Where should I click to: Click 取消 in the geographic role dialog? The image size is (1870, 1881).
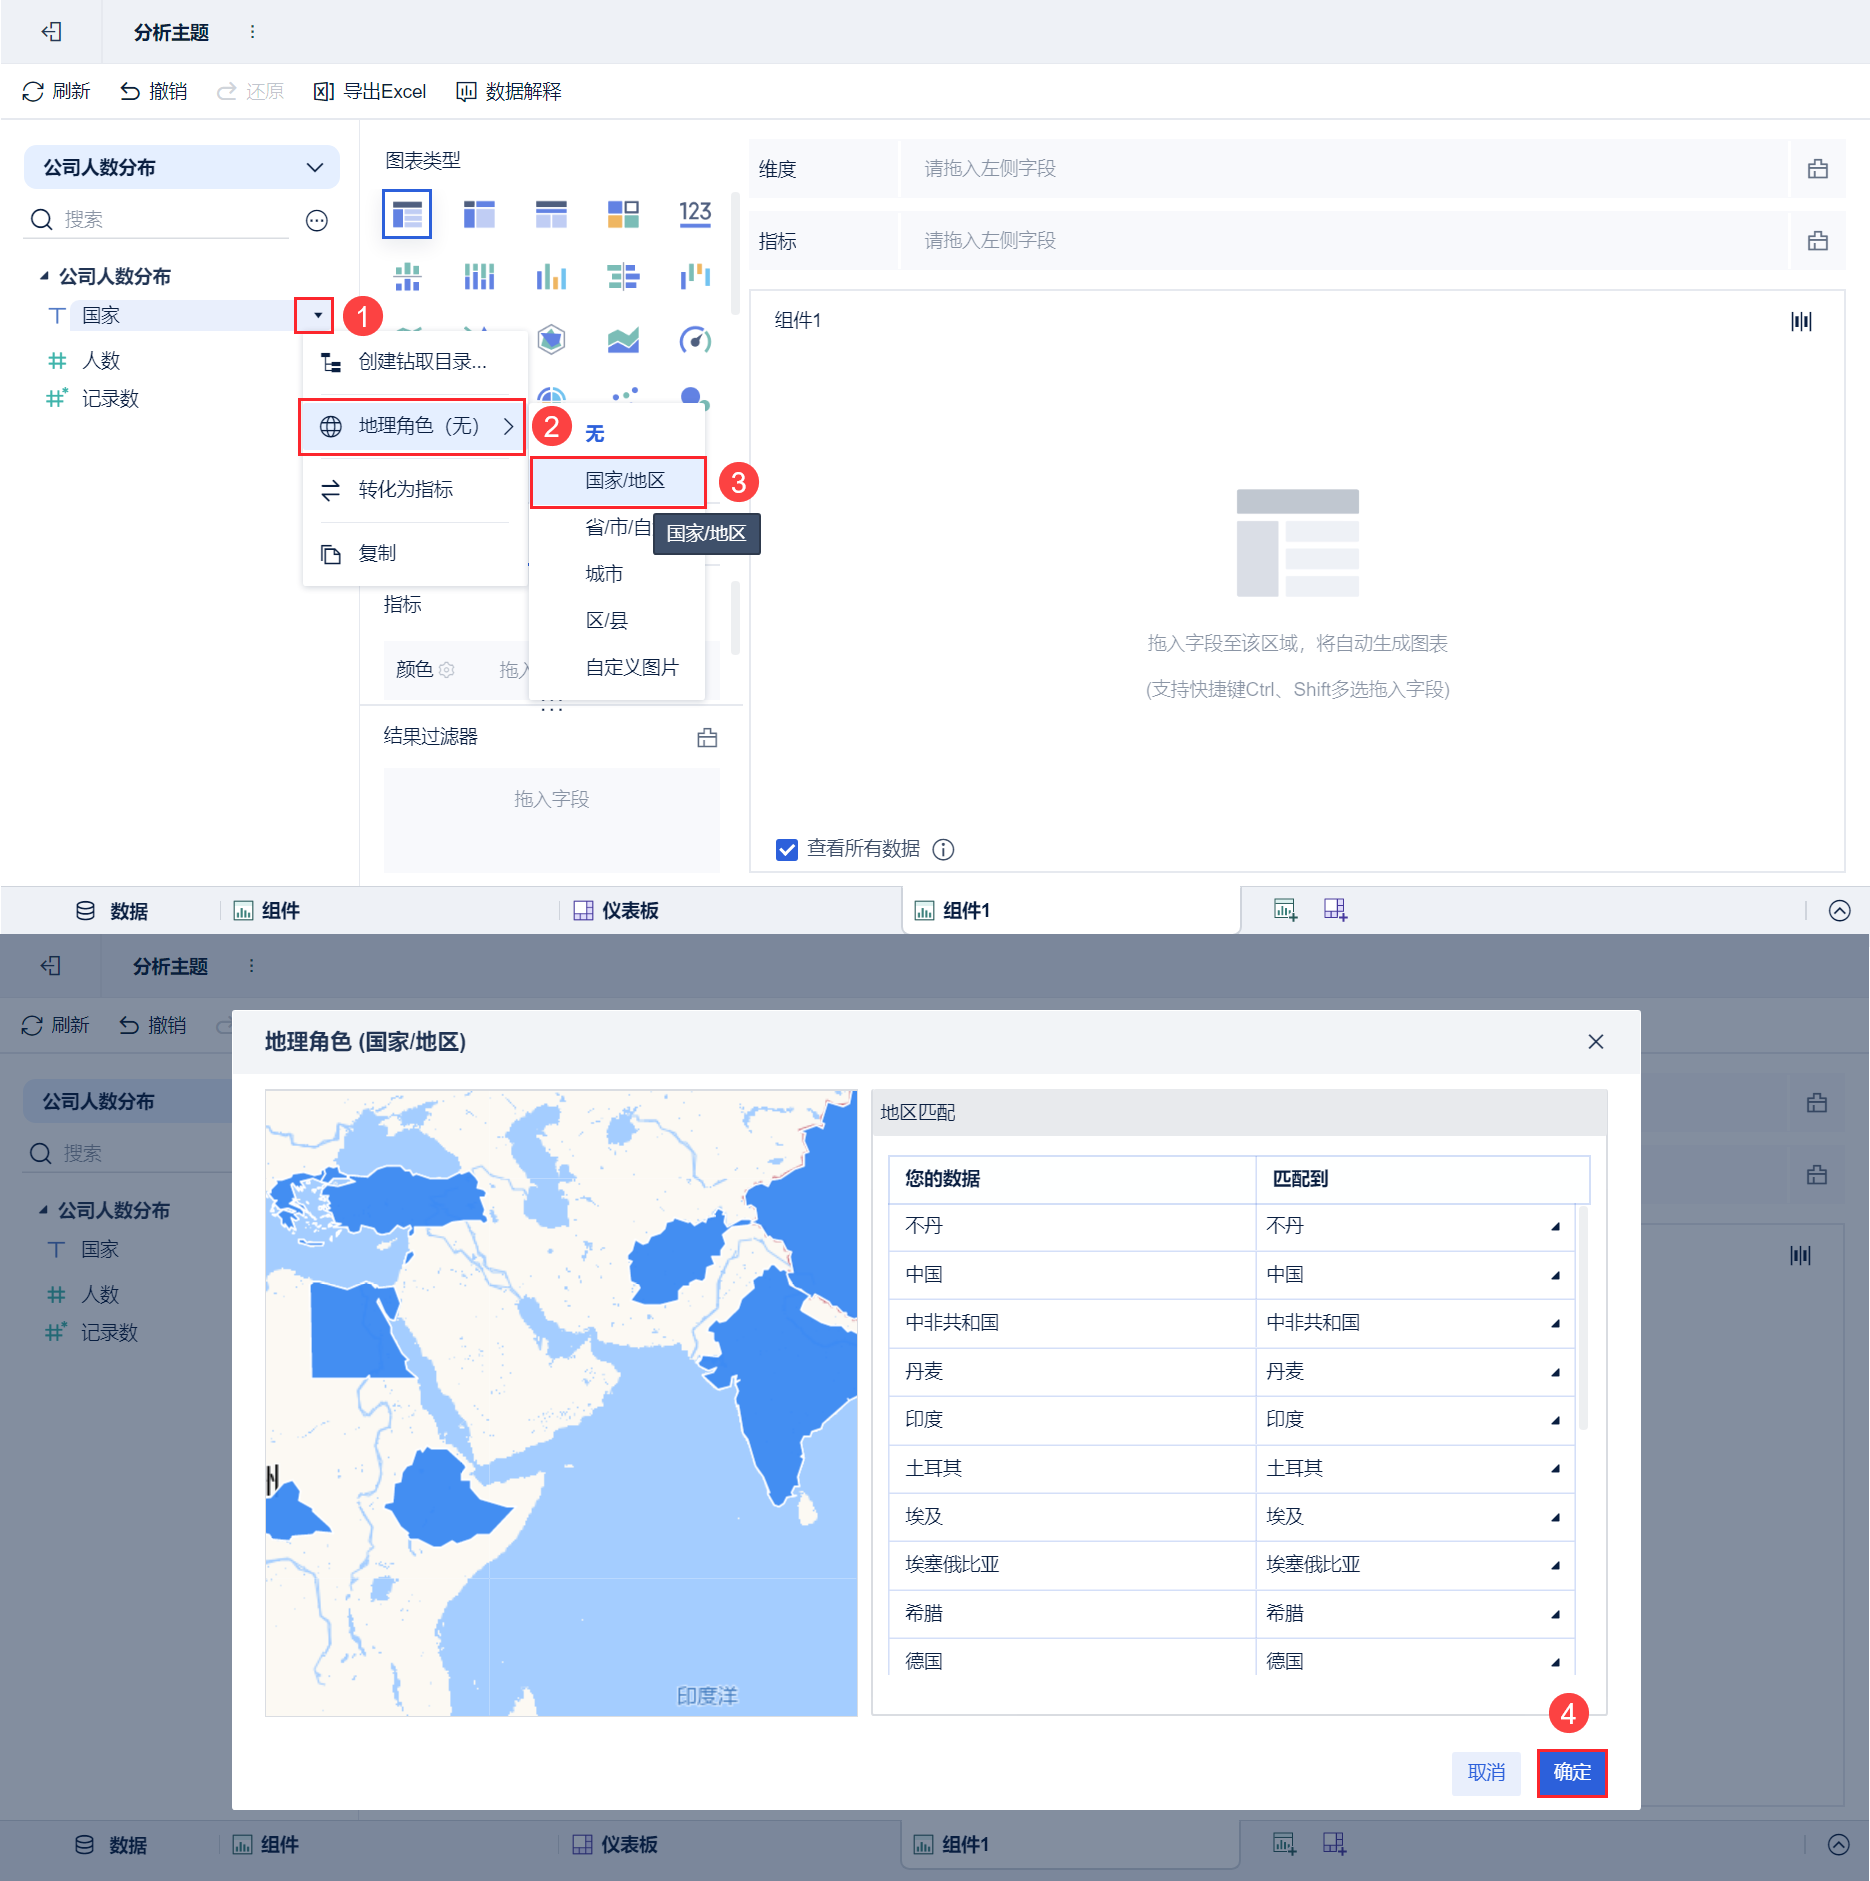1486,1772
